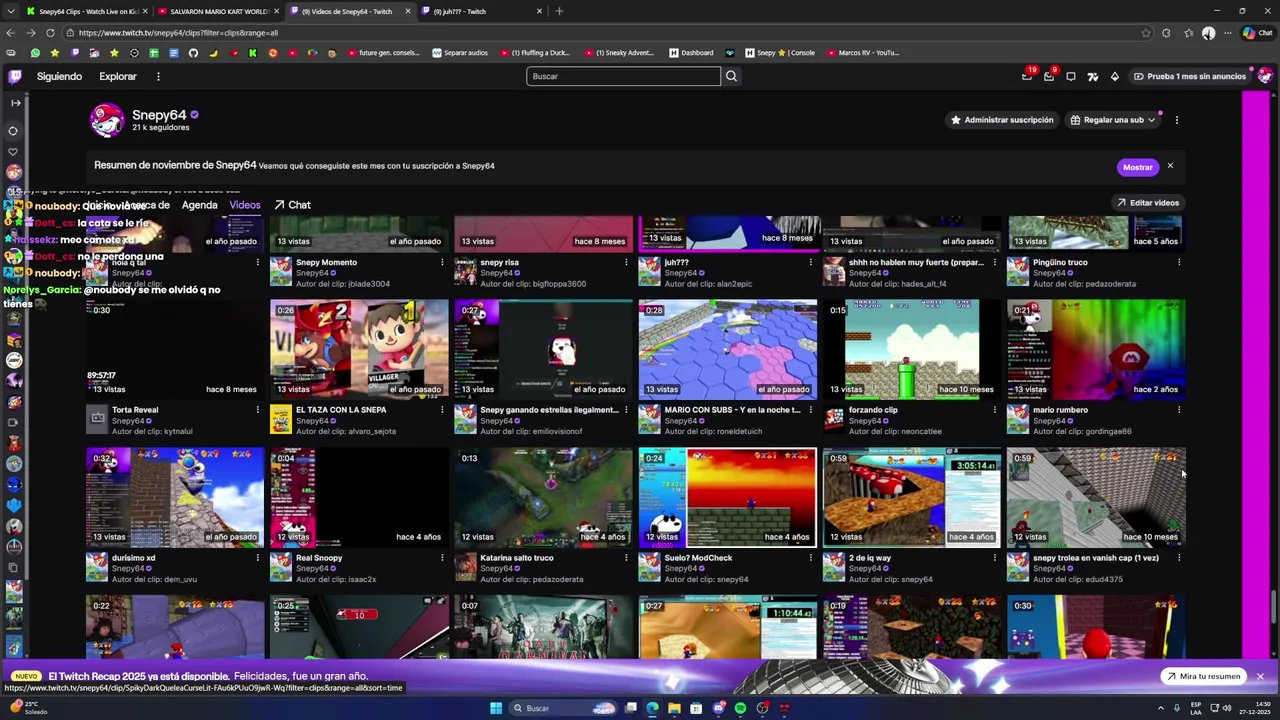Image resolution: width=1280 pixels, height=720 pixels.
Task: Open the EL TAZA CON LA SNEPA thumbnail
Action: [359, 349]
